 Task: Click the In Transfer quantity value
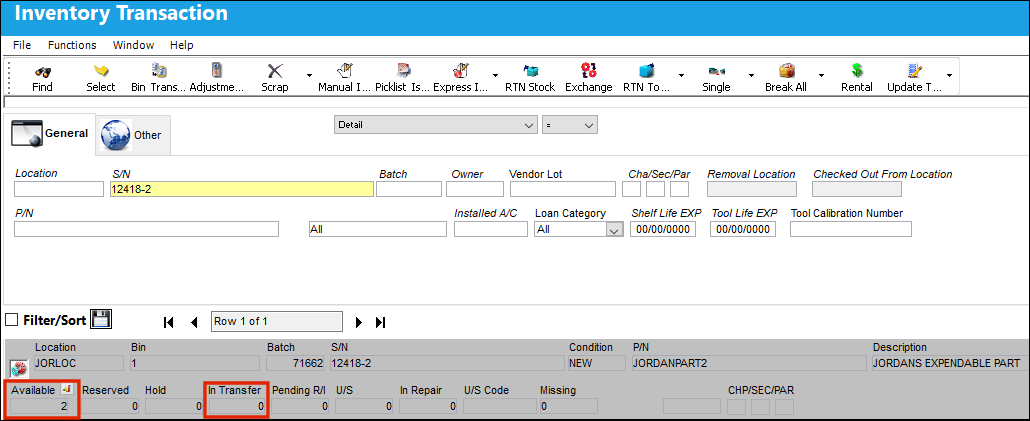(x=236, y=407)
